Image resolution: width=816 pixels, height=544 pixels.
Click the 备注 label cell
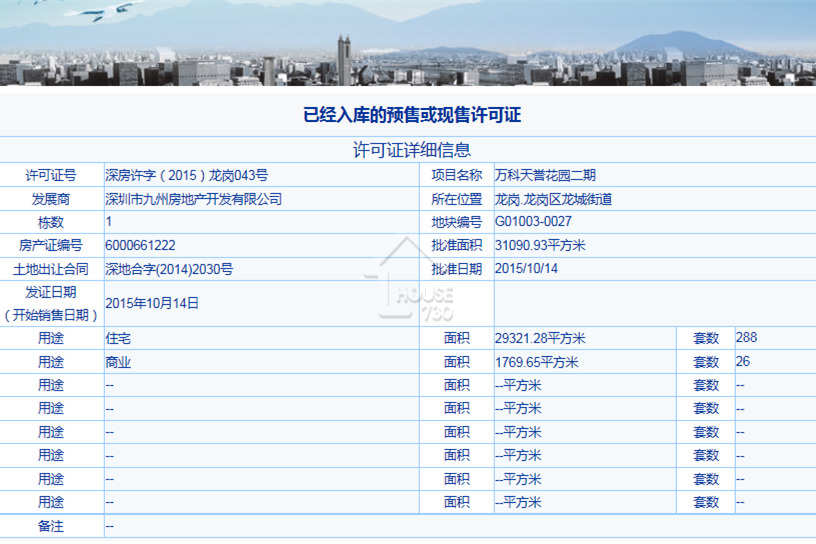click(x=51, y=526)
